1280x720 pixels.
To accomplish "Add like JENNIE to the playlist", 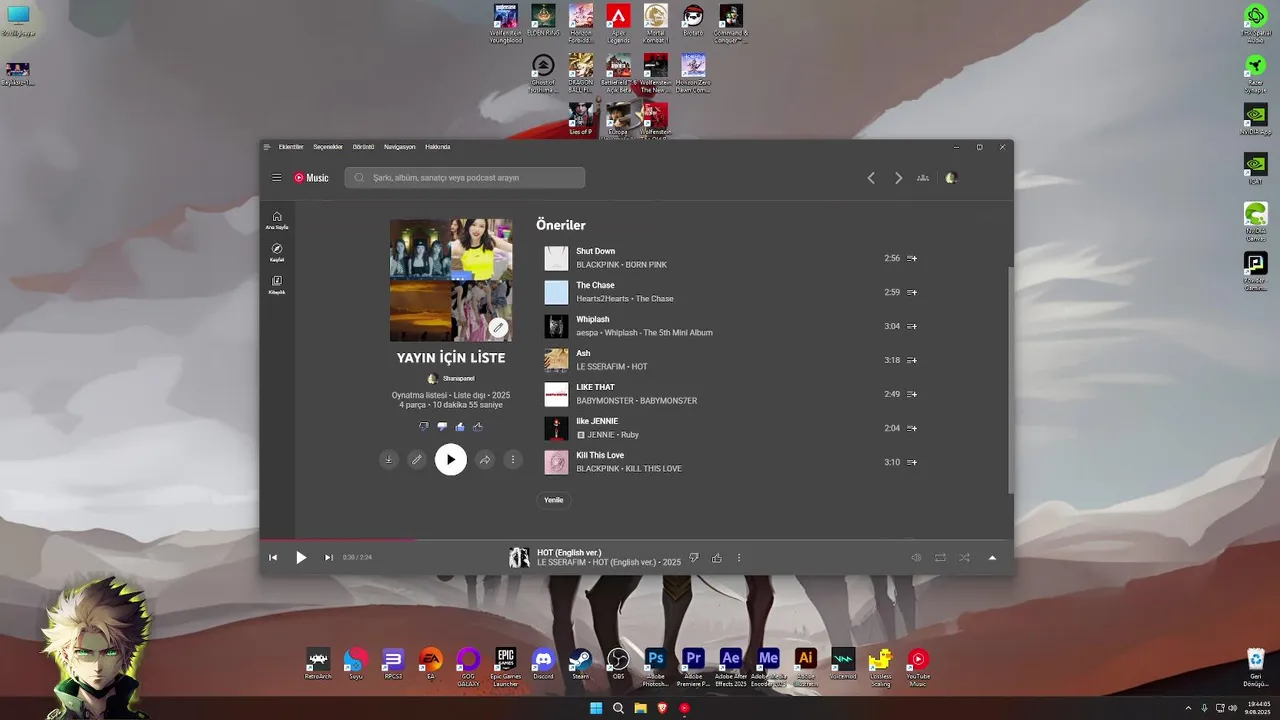I will coord(912,428).
